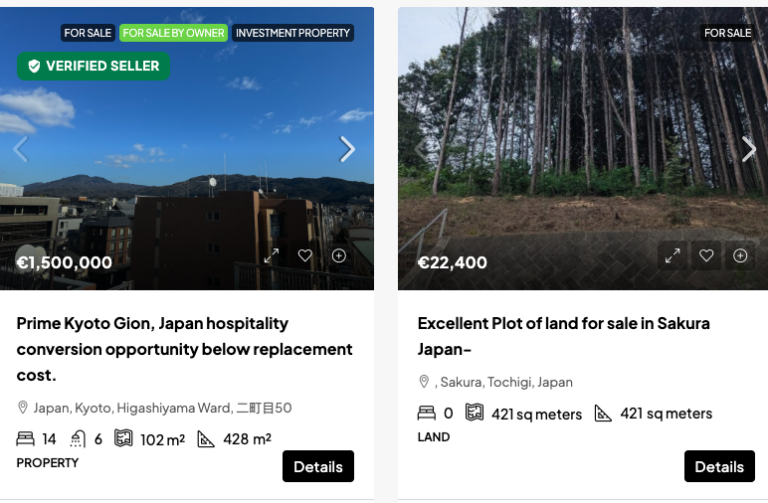
Task: Click the For Sale By Owner tag
Action: [173, 33]
